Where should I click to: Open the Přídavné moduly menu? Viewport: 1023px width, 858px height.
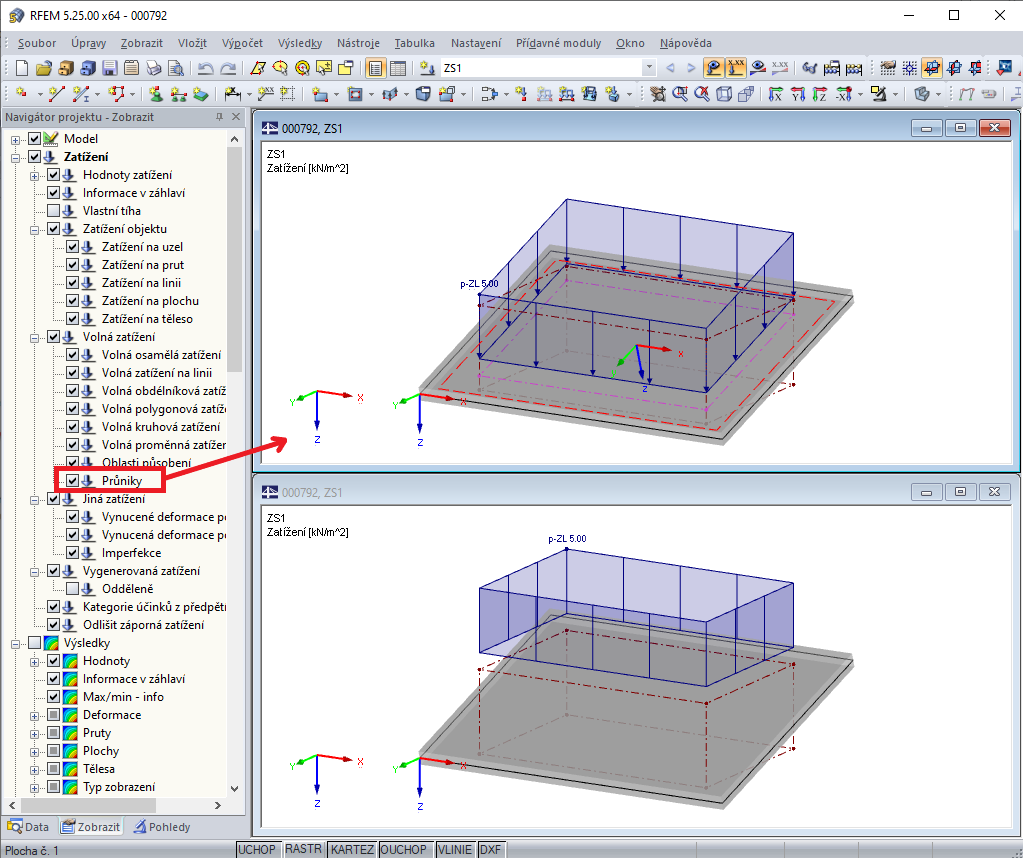click(558, 43)
